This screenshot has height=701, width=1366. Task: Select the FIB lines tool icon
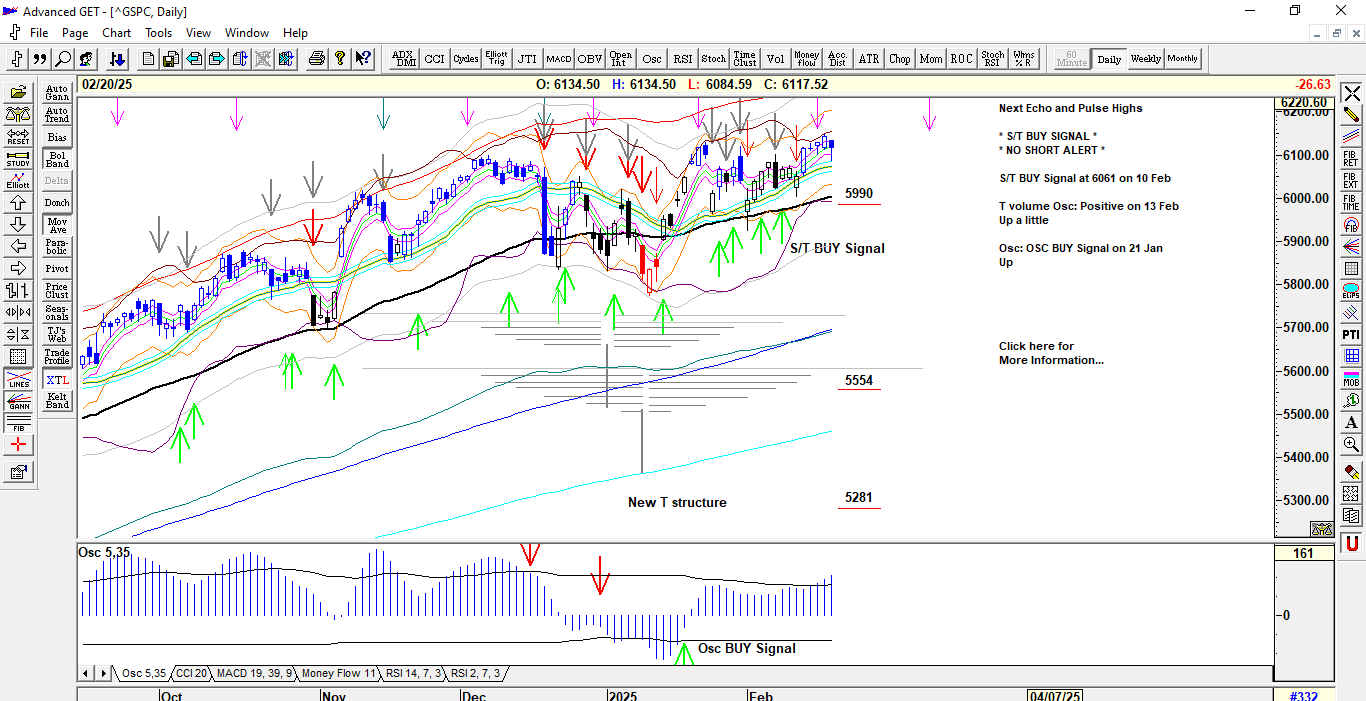[x=18, y=423]
